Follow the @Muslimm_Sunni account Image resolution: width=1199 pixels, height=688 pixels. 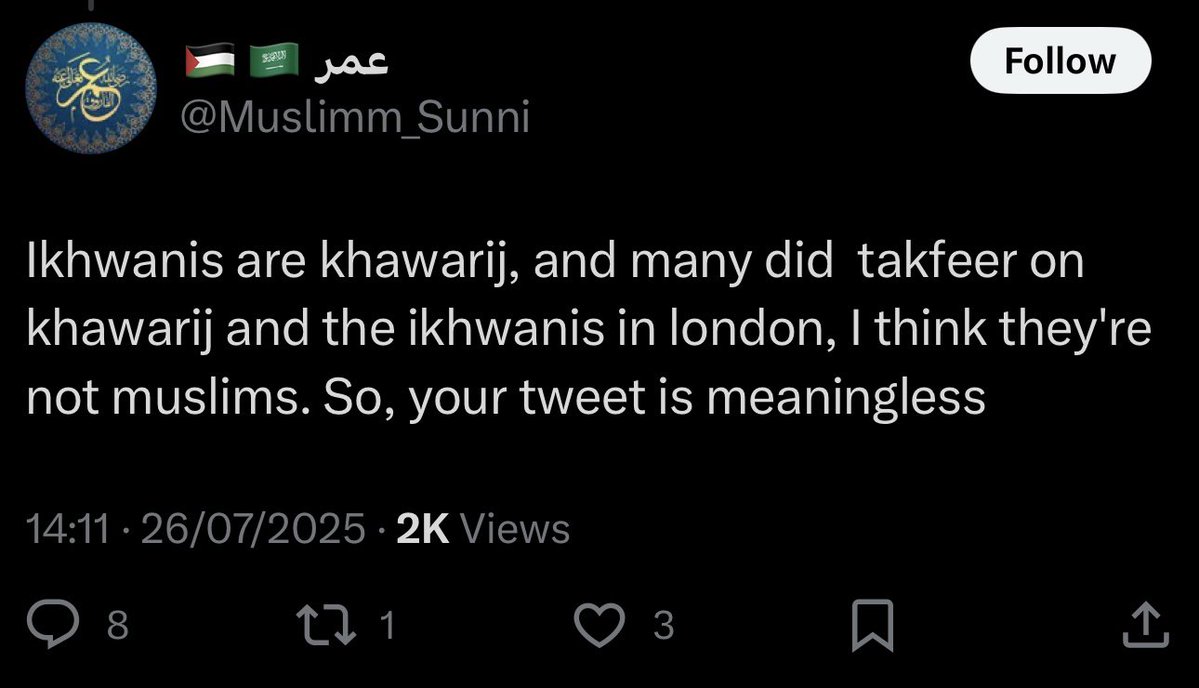[x=1060, y=60]
